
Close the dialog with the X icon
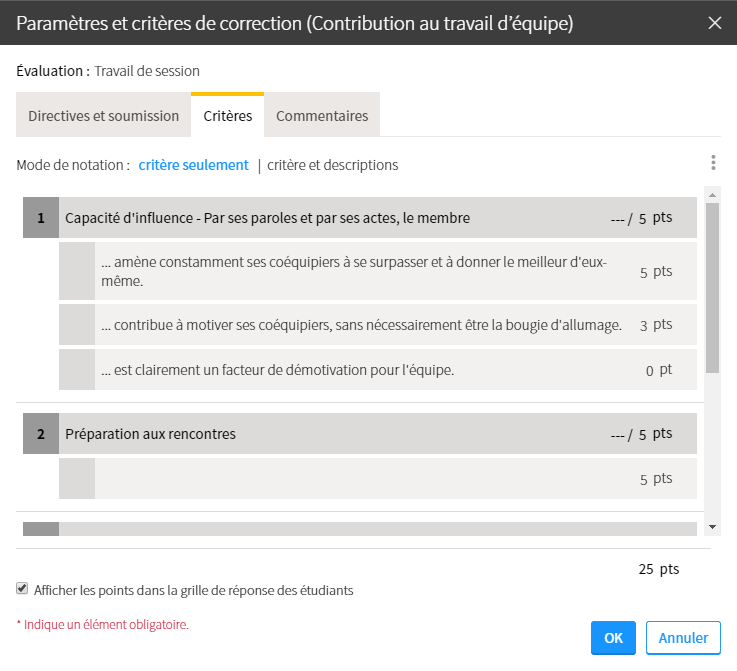coord(714,23)
